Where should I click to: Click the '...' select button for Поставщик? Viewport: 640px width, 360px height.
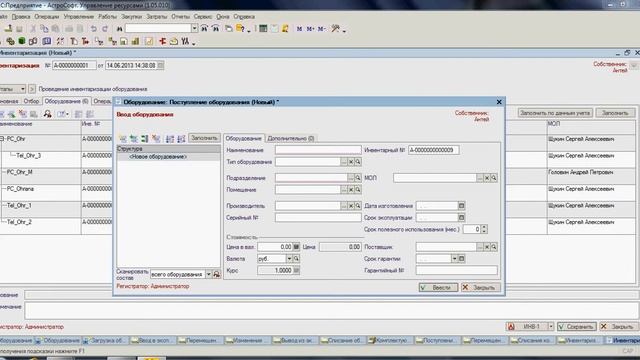480,247
